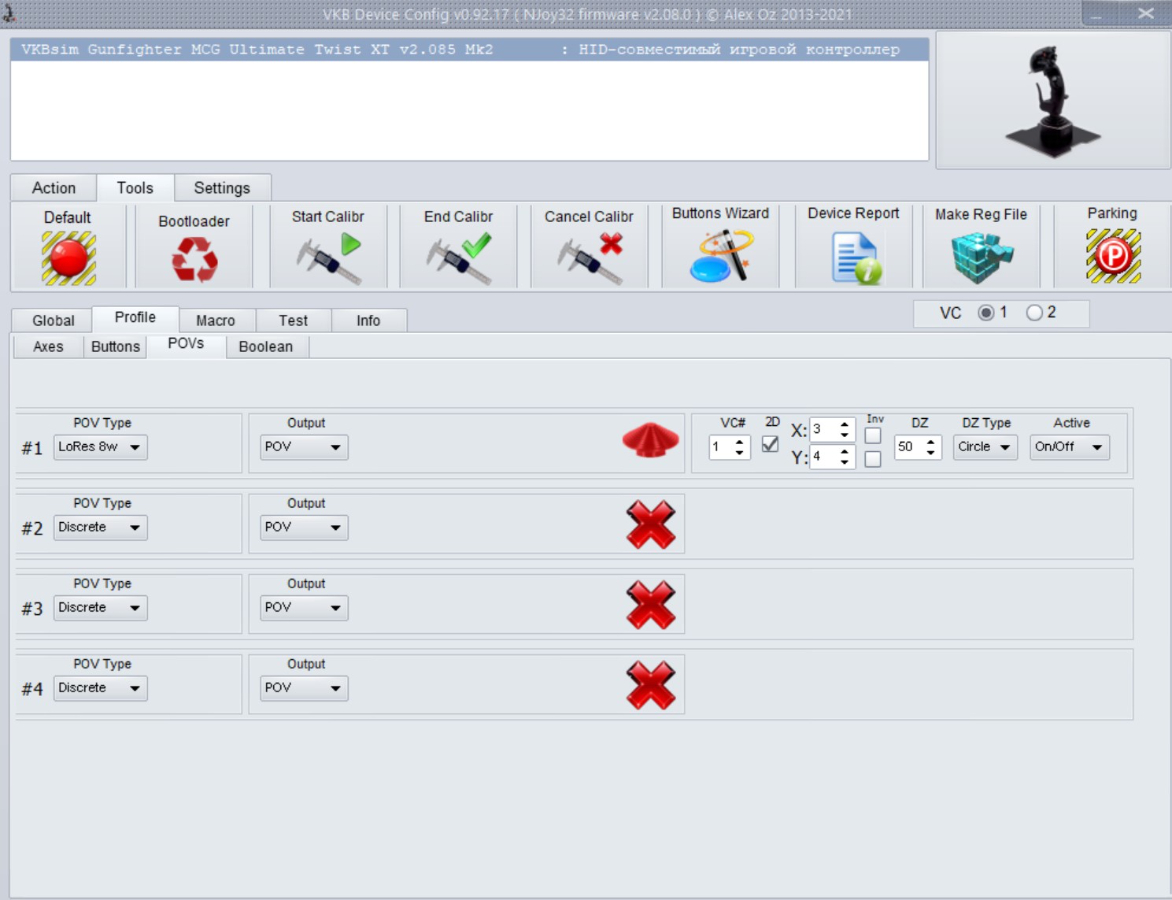The height and width of the screenshot is (900, 1172).
Task: Switch to the Tools tab
Action: [x=135, y=188]
